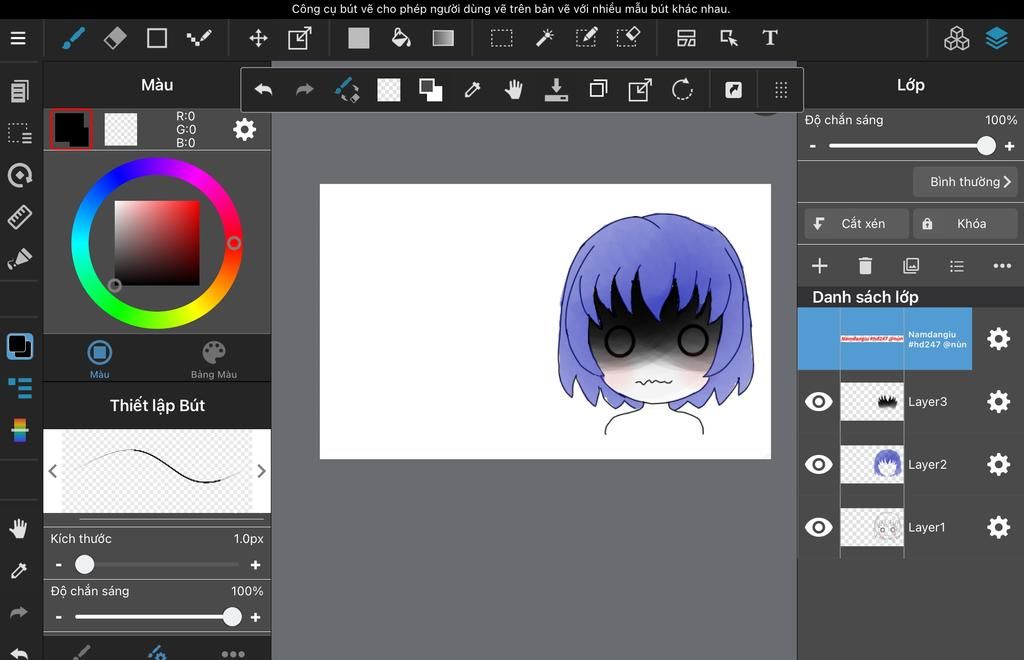Screen dimensions: 1024x660
Task: Decrease brush size with Kích thước minus
Action: tap(59, 565)
